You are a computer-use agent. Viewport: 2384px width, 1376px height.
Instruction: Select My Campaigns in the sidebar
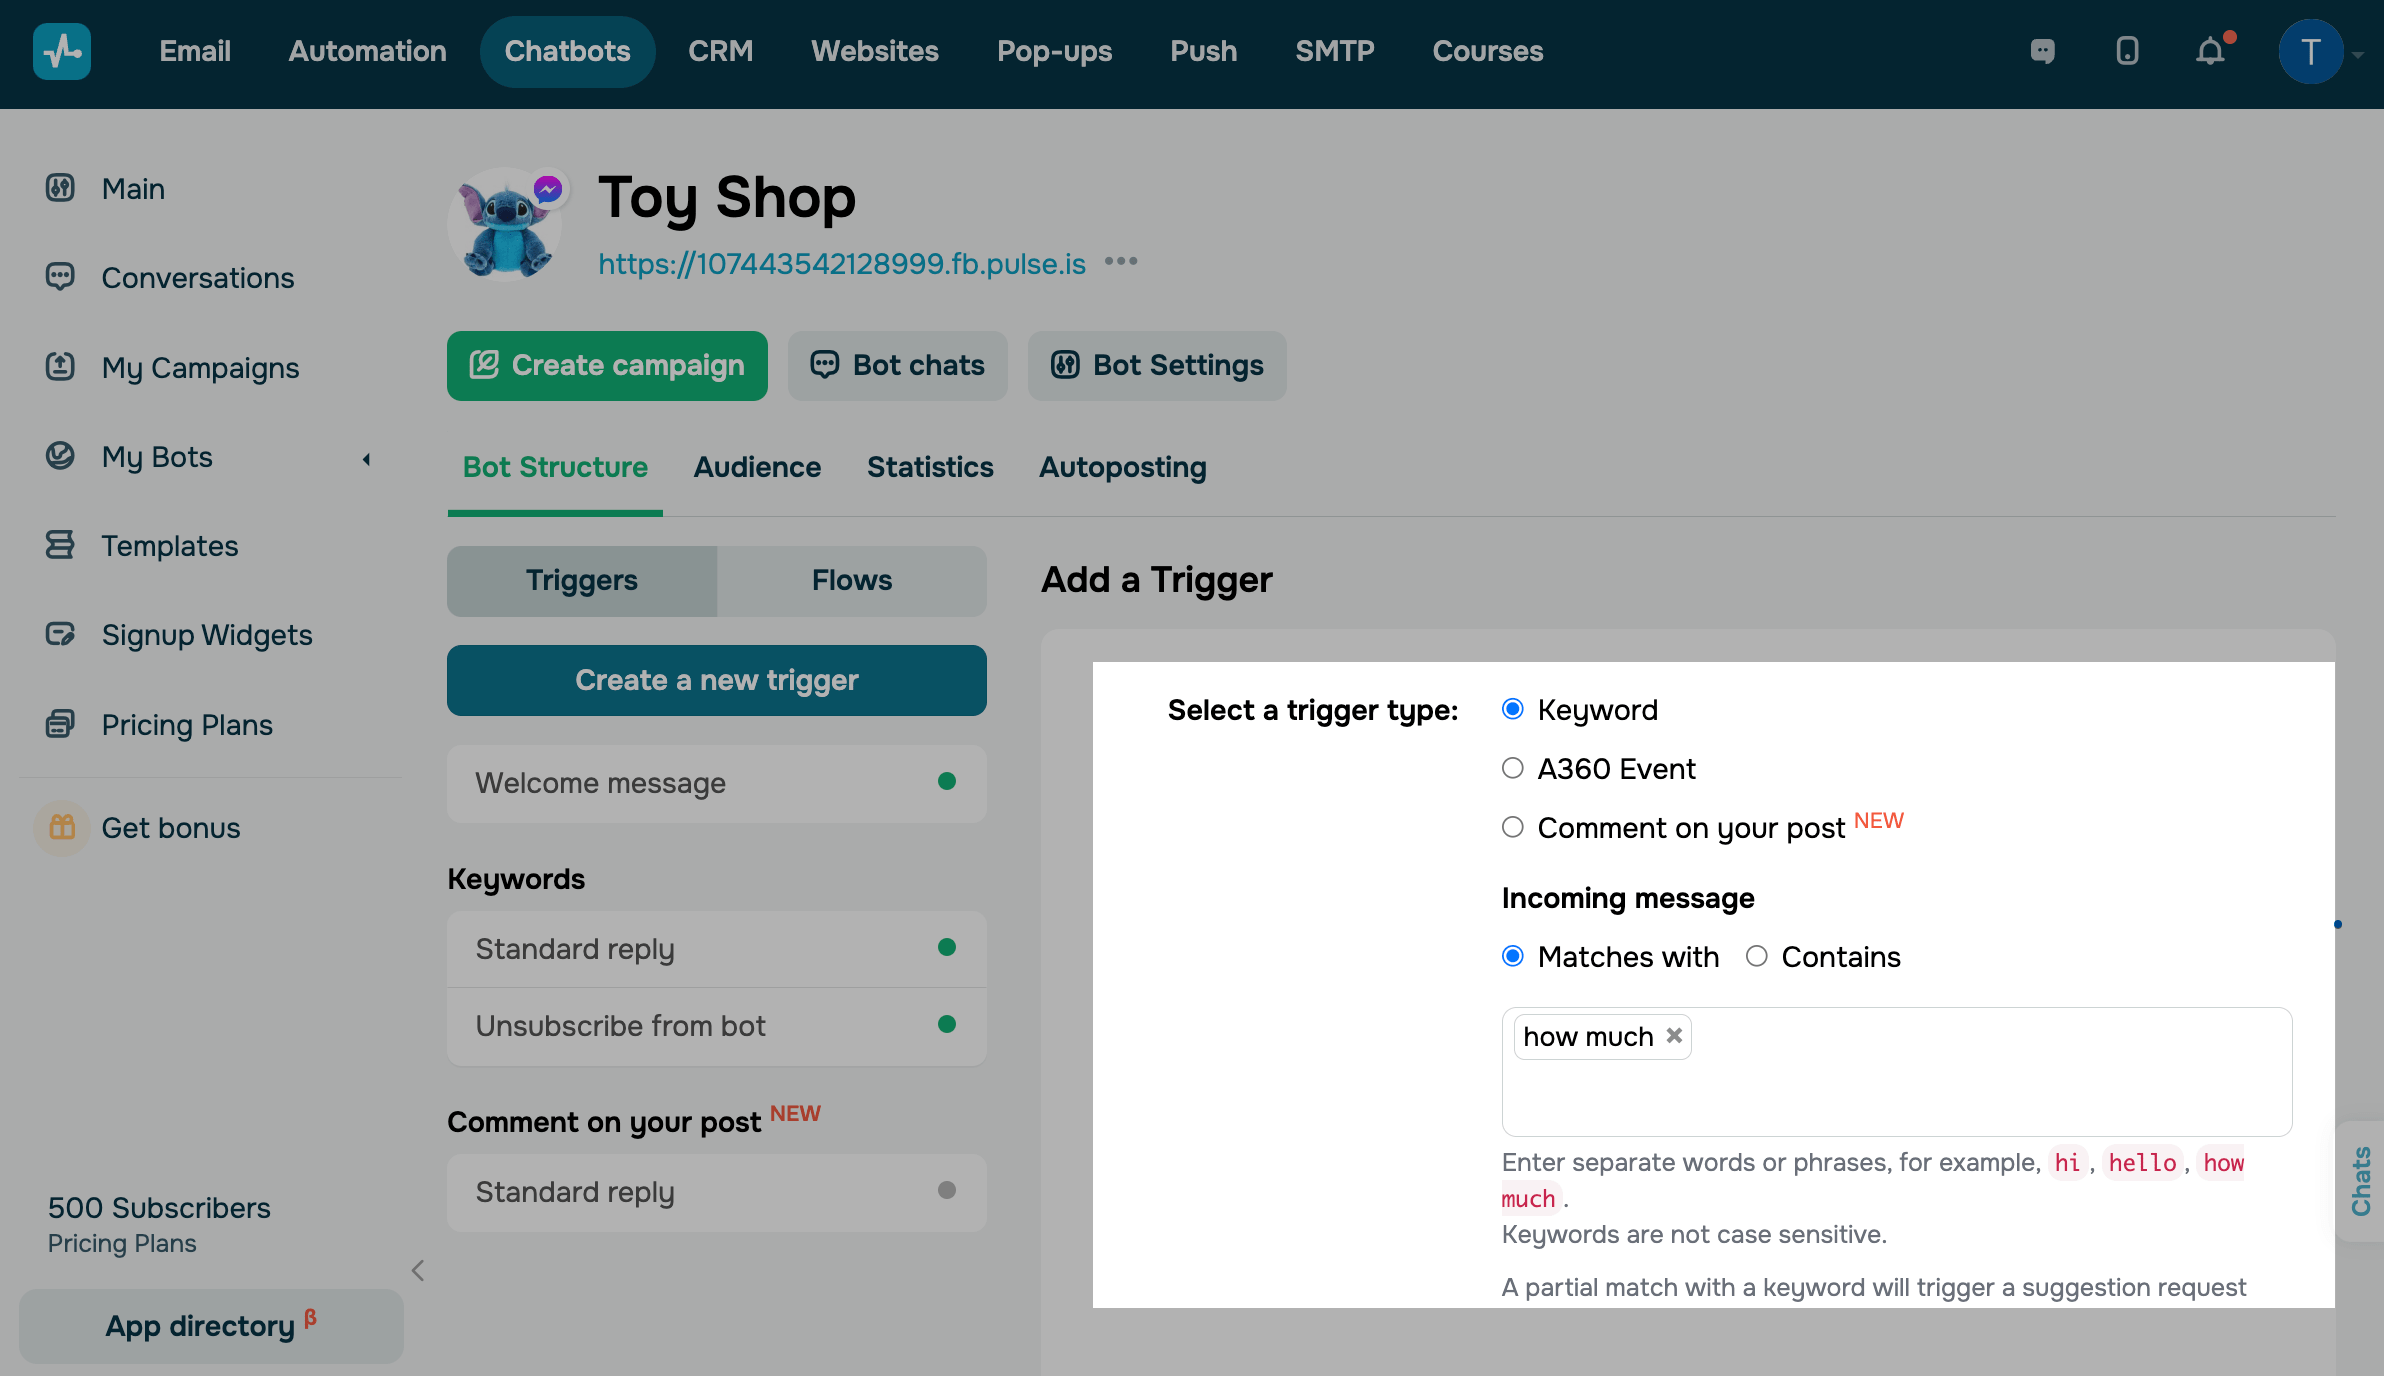tap(200, 368)
